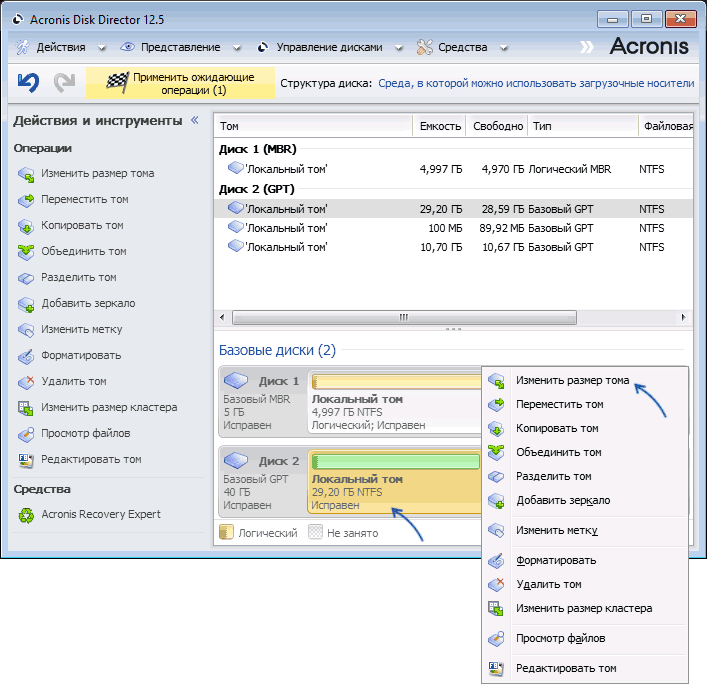Show hidden toolbar items via double chevron
The image size is (707, 684).
587,47
